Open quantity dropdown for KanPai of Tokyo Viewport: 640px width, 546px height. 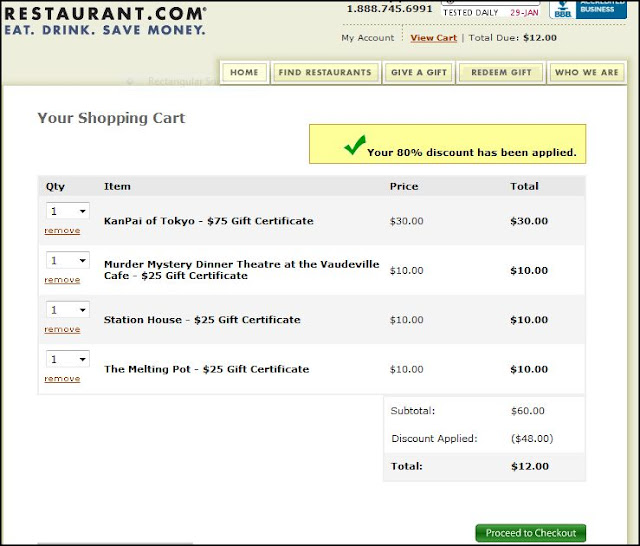(x=68, y=211)
